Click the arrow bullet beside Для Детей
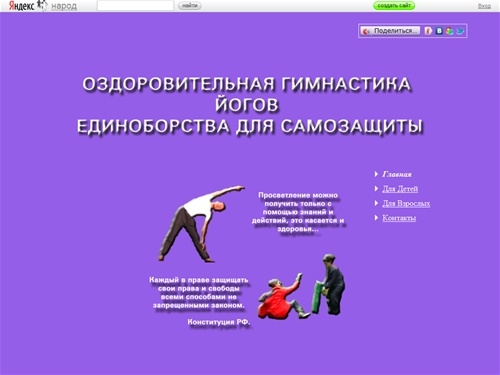The image size is (500, 375). click(376, 189)
